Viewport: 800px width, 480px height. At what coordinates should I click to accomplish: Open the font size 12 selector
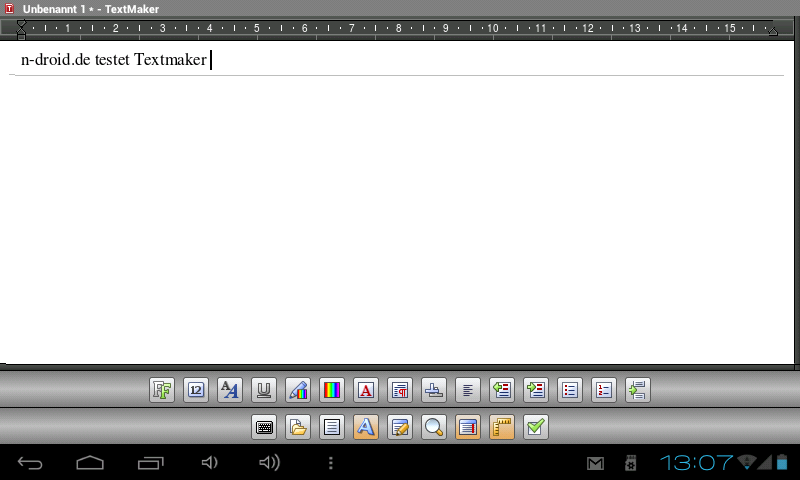[x=196, y=390]
